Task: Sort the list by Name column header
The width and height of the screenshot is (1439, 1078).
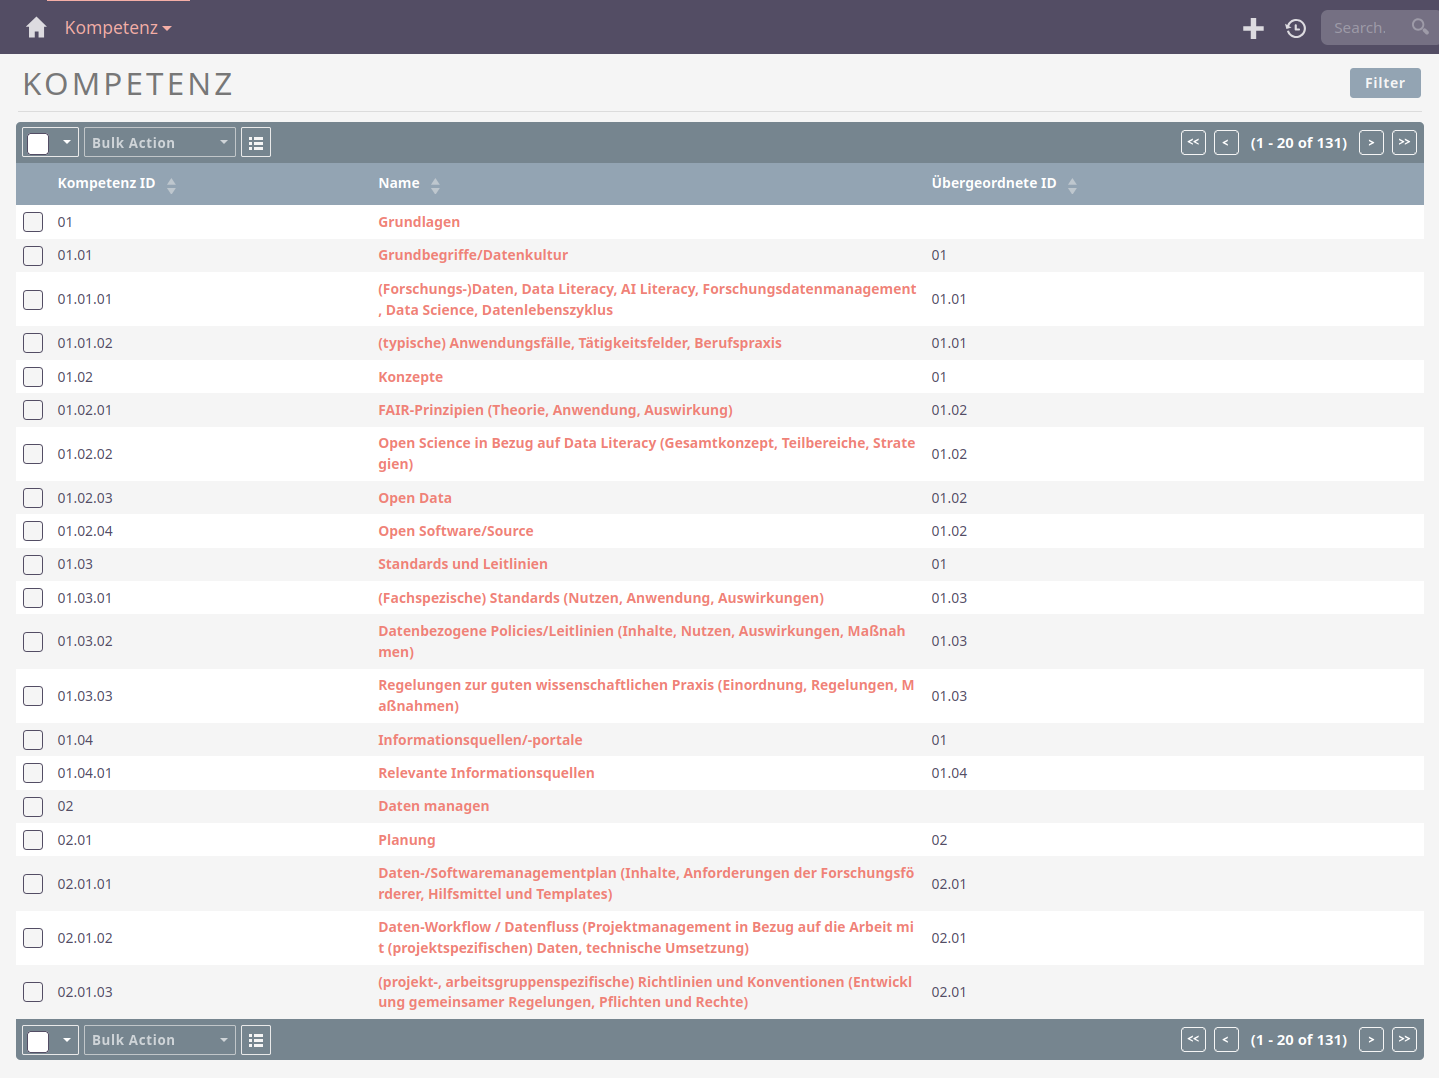Action: [x=399, y=184]
